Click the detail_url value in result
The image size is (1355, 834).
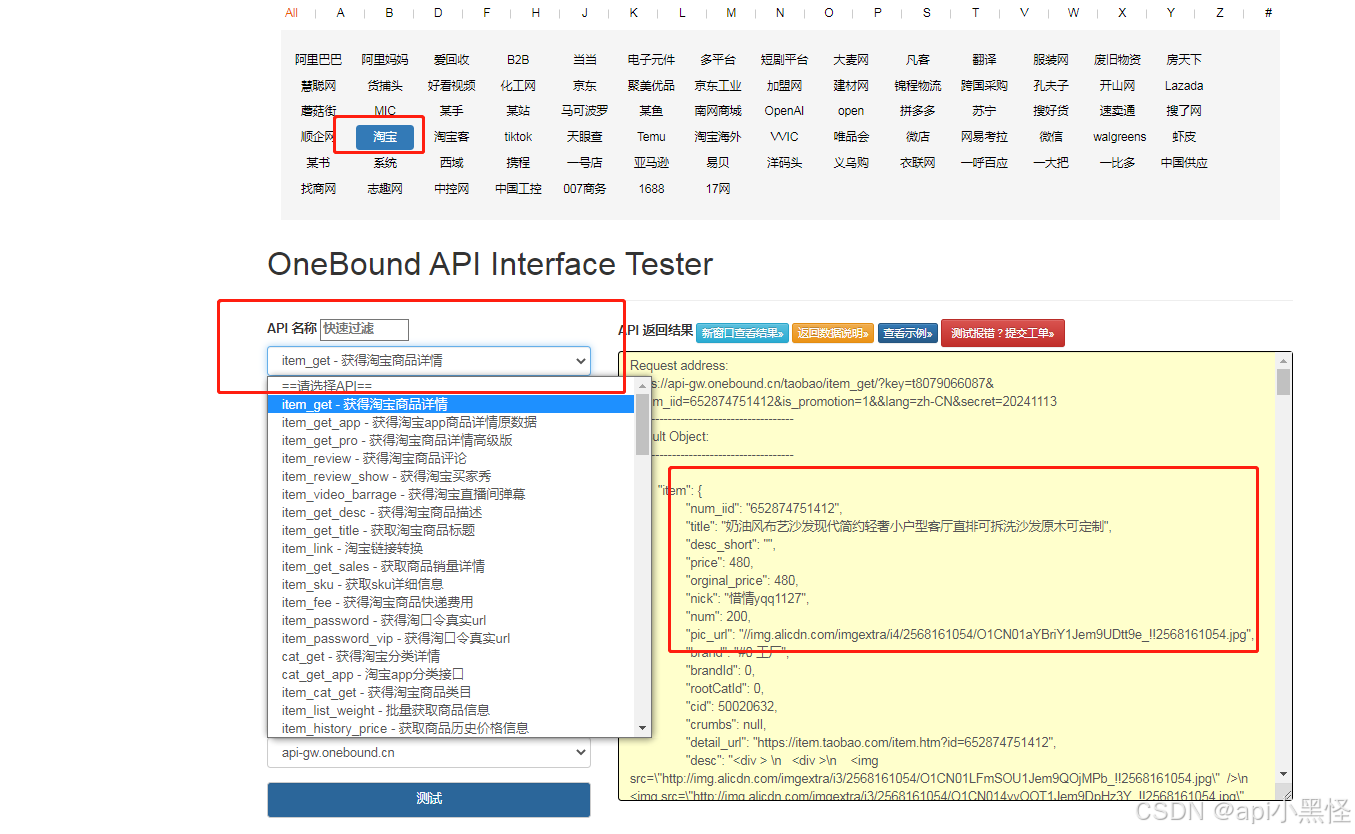pyautogui.click(x=903, y=743)
